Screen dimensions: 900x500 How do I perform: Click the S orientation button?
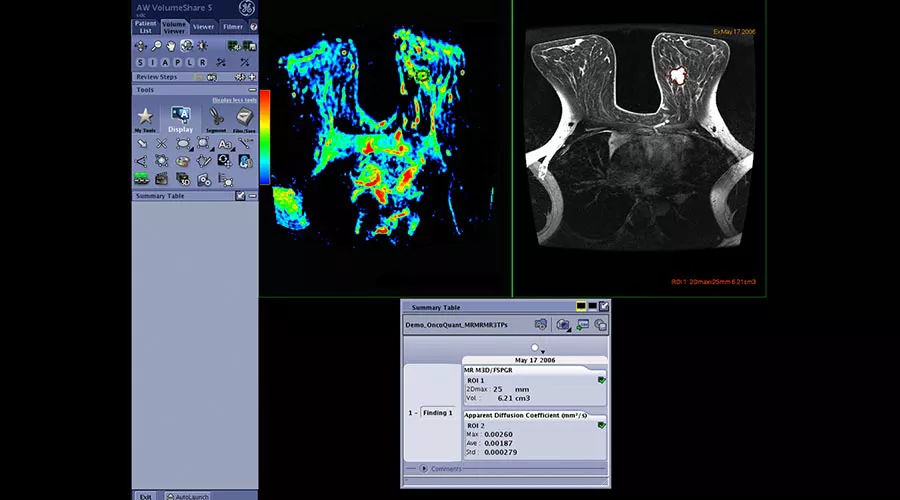tap(140, 62)
